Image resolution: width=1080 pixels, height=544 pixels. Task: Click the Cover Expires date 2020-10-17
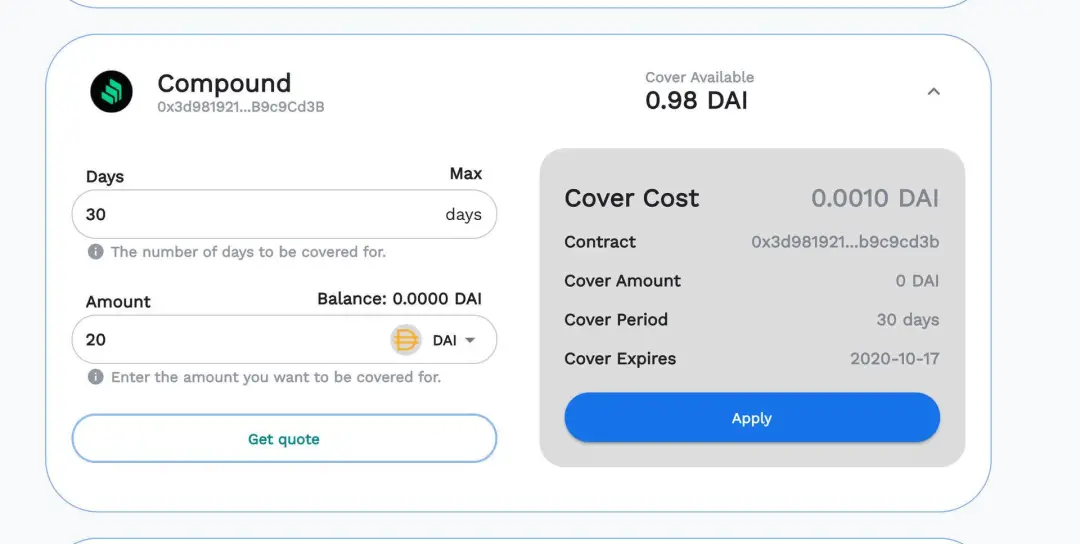895,359
